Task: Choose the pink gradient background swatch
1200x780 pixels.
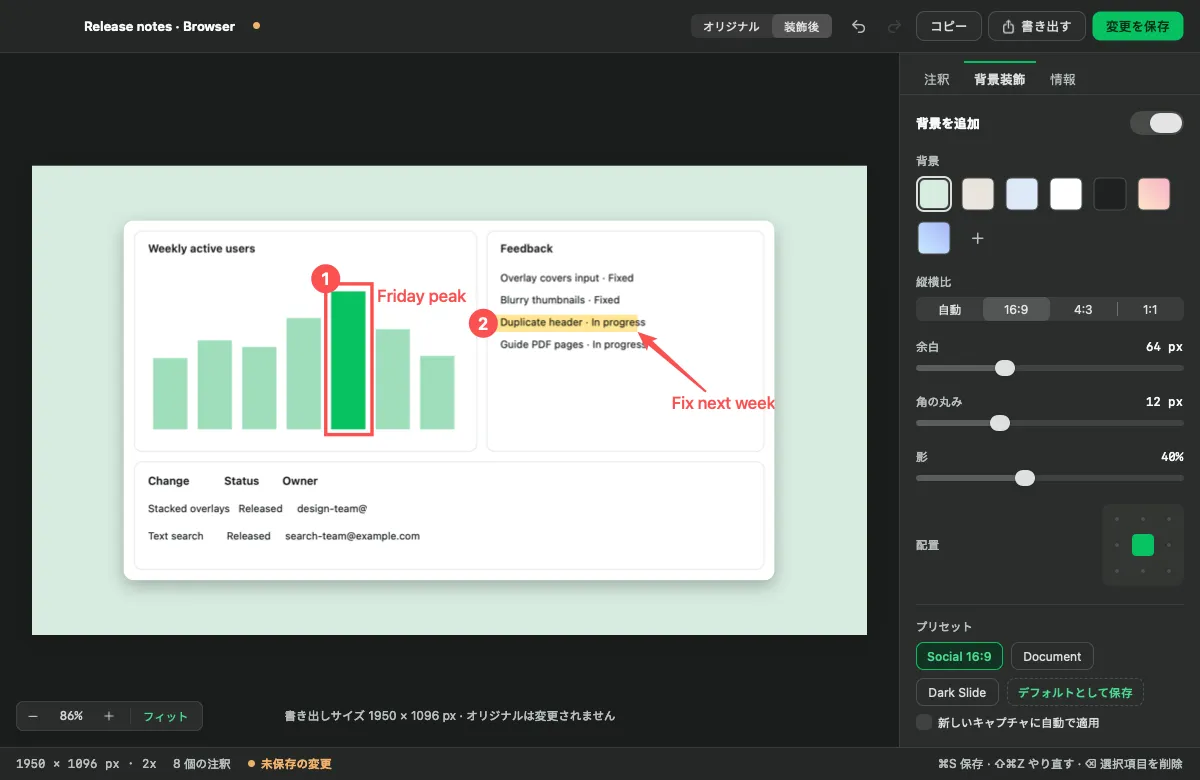Action: tap(1154, 194)
